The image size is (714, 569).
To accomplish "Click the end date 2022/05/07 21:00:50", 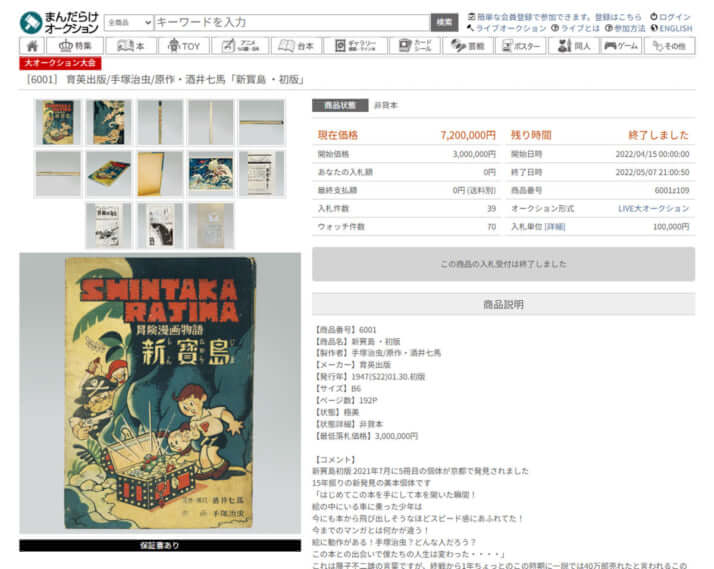I will tap(652, 173).
